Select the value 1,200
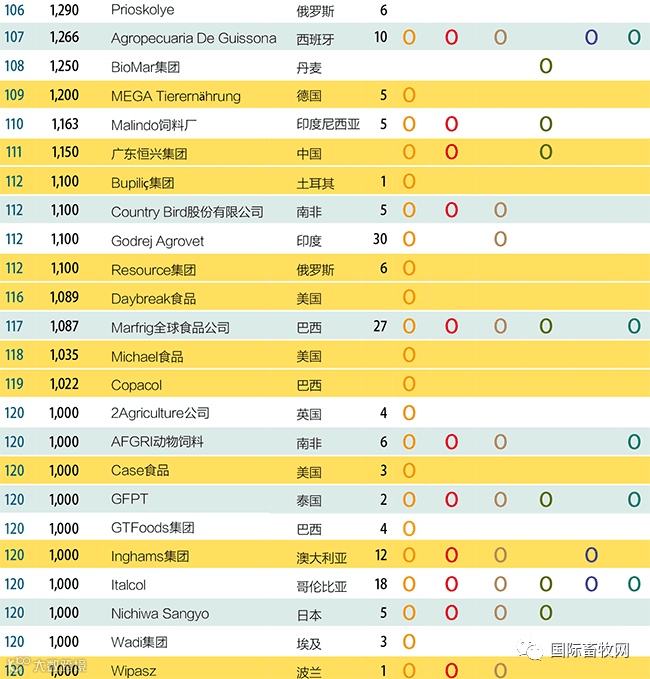The width and height of the screenshot is (650, 679). point(65,95)
